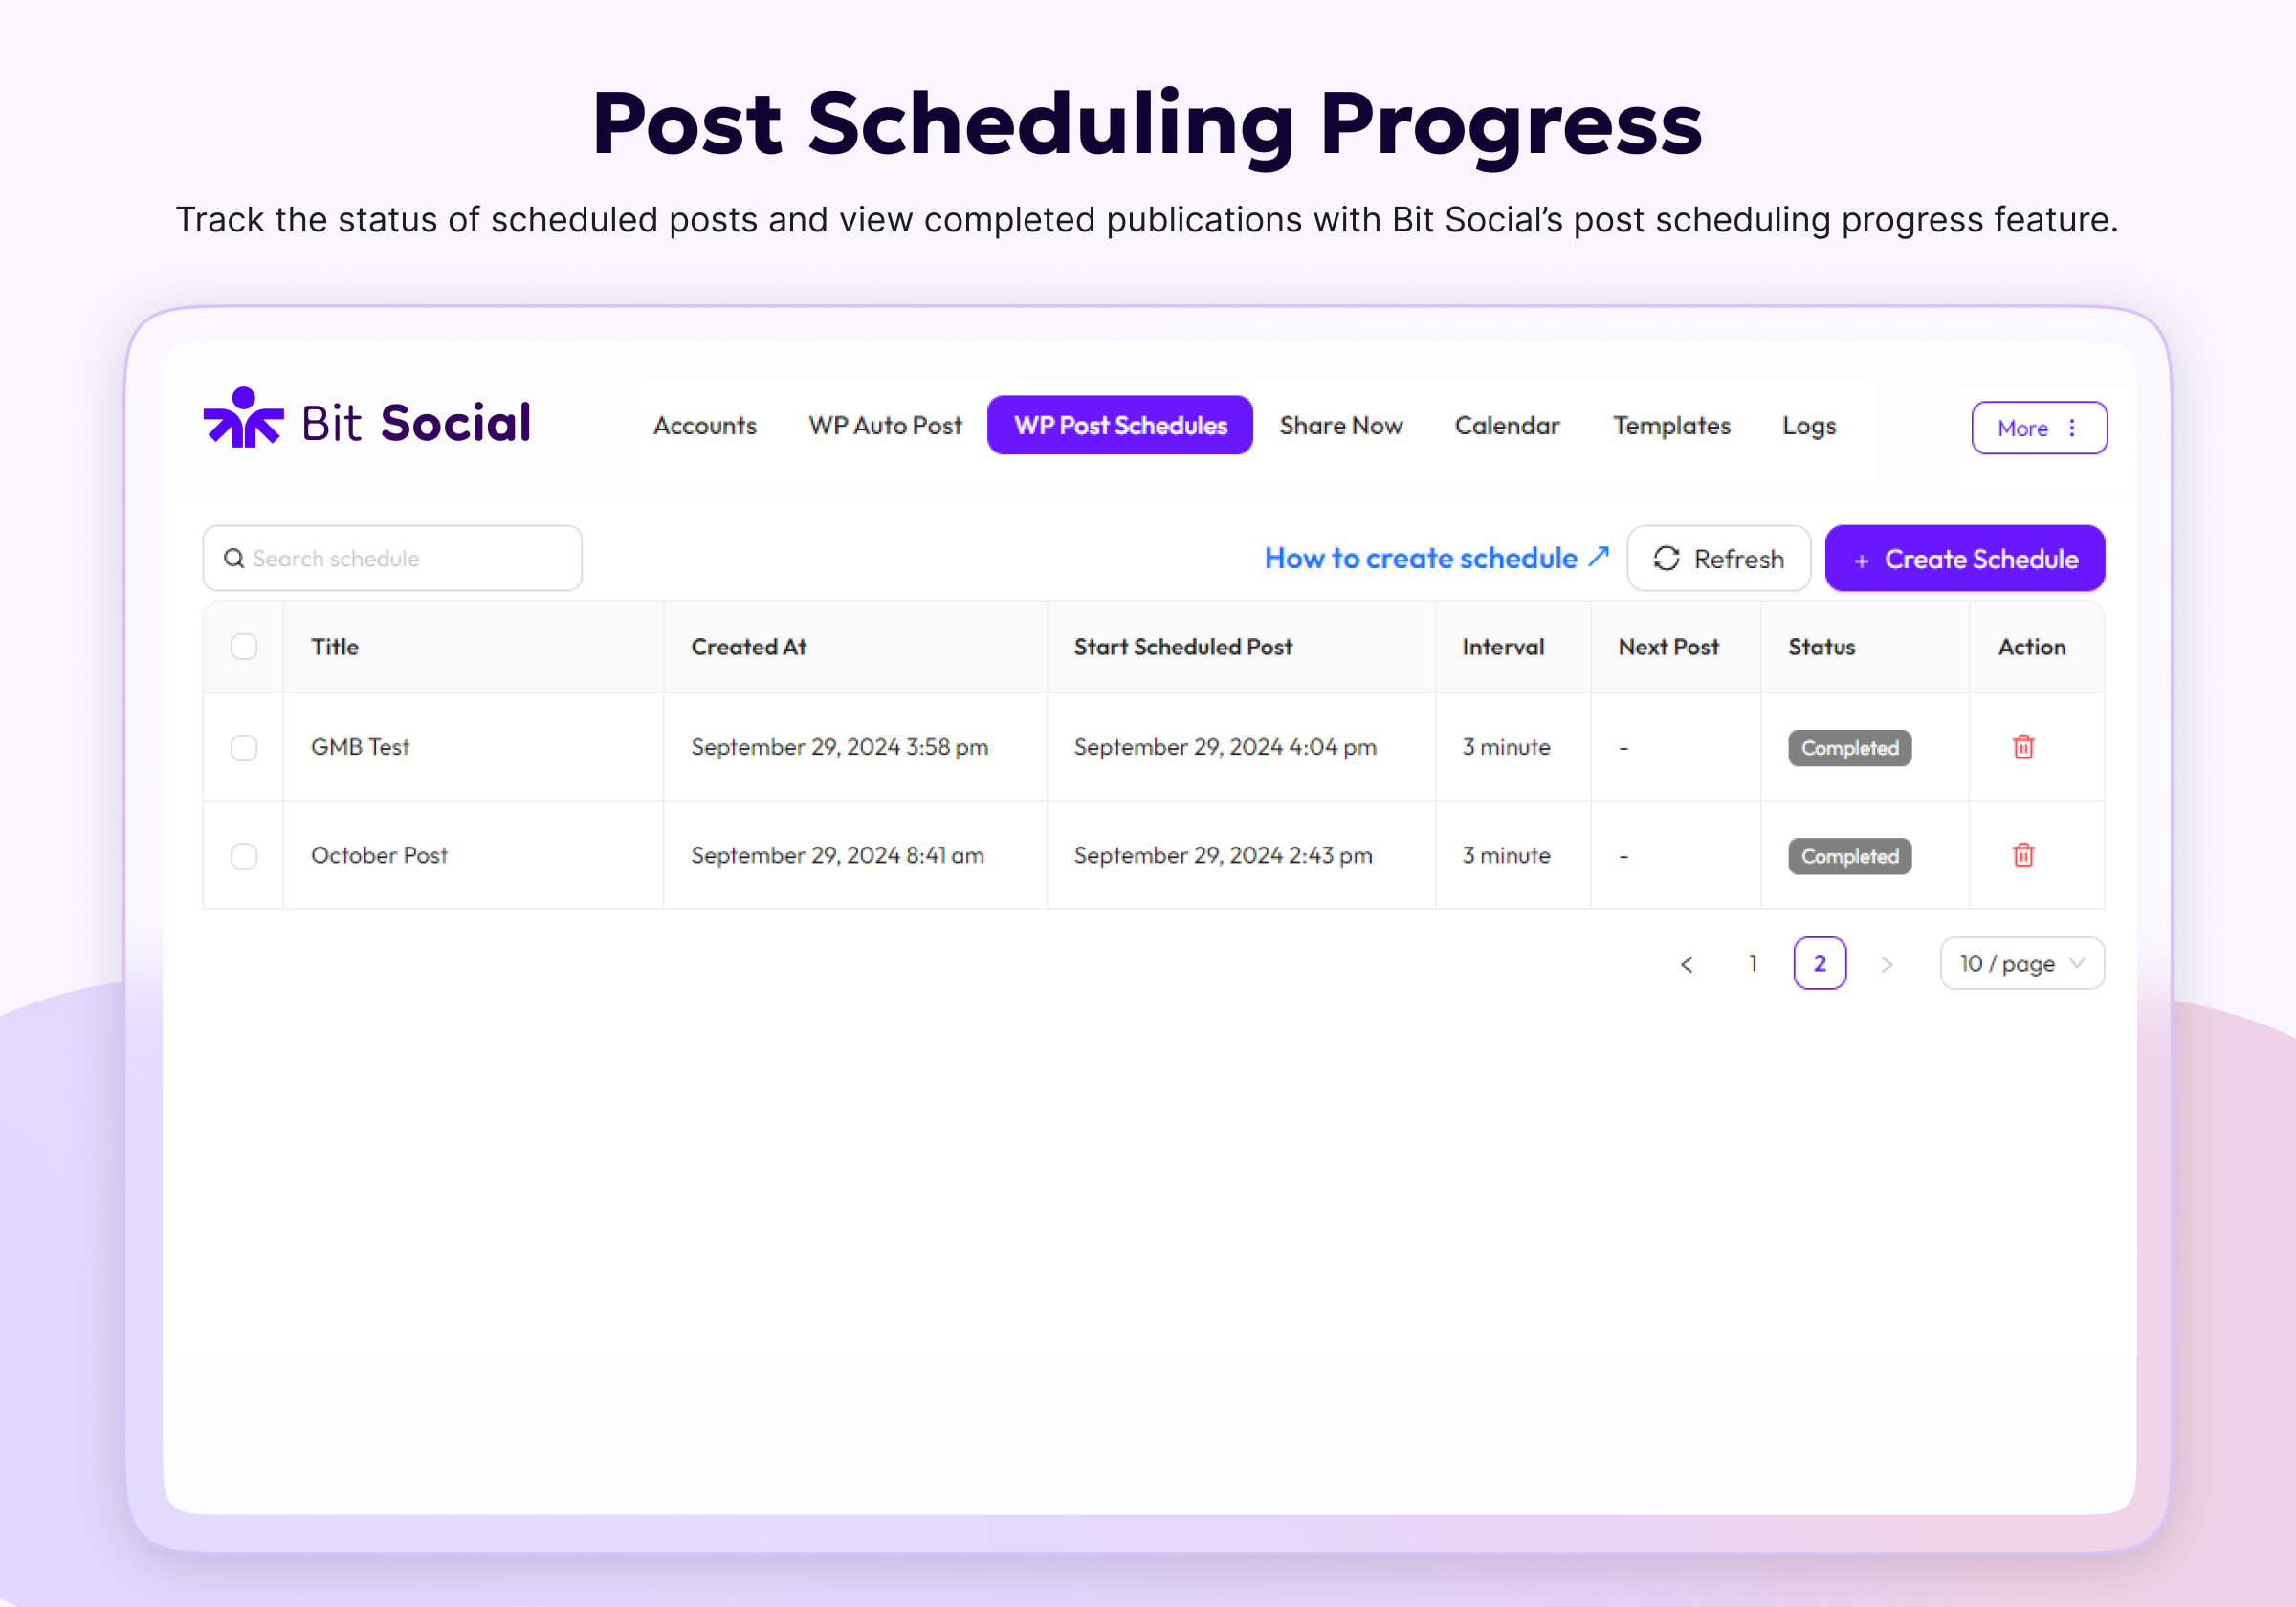Toggle the checkbox for October Post row
This screenshot has height=1607, width=2296.
coord(246,853)
